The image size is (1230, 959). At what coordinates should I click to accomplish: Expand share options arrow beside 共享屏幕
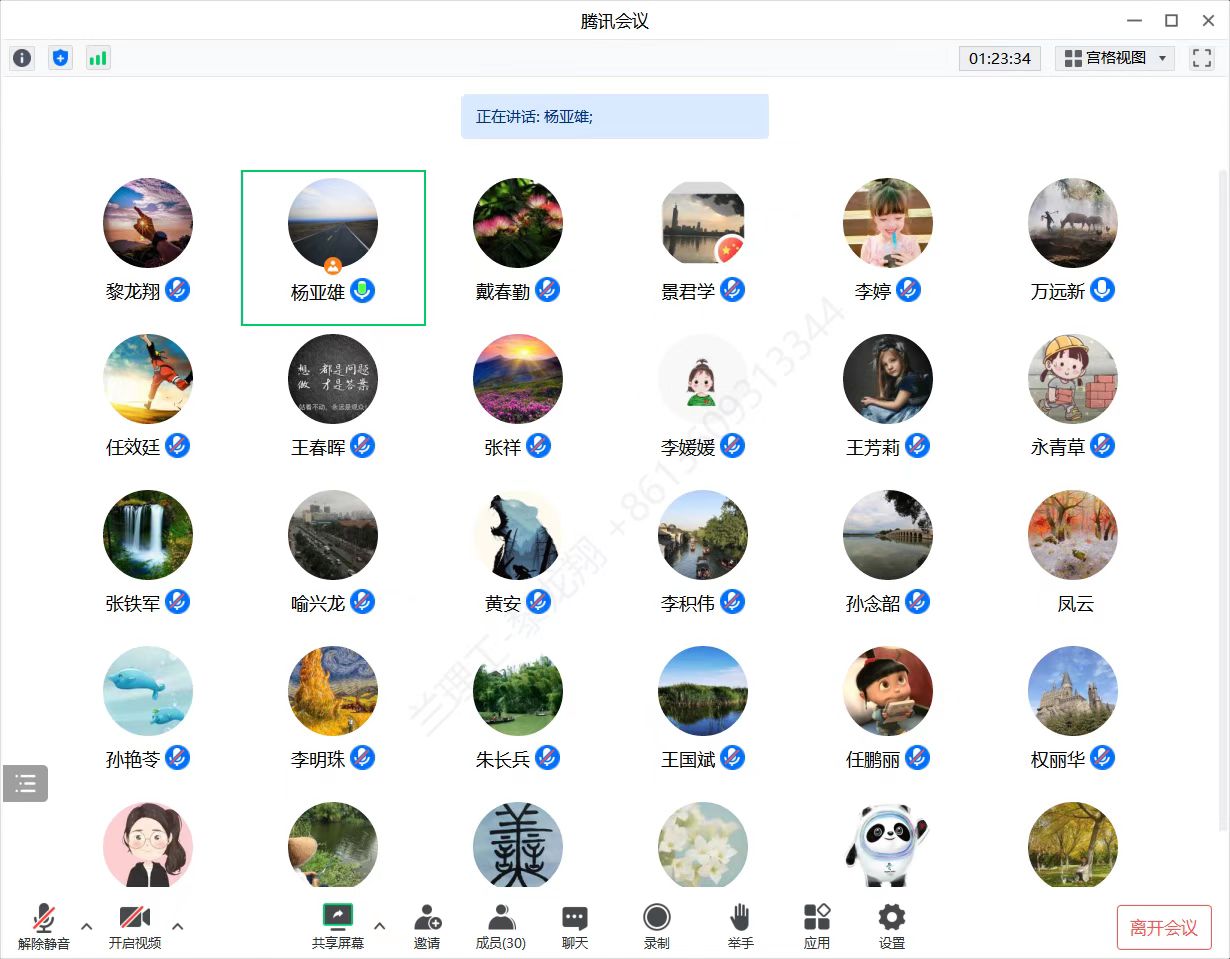[x=380, y=926]
